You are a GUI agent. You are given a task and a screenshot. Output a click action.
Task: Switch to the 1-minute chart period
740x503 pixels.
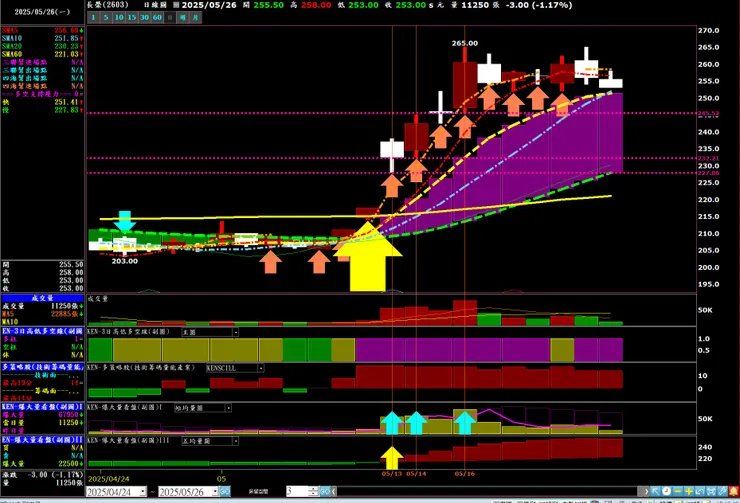tap(93, 17)
